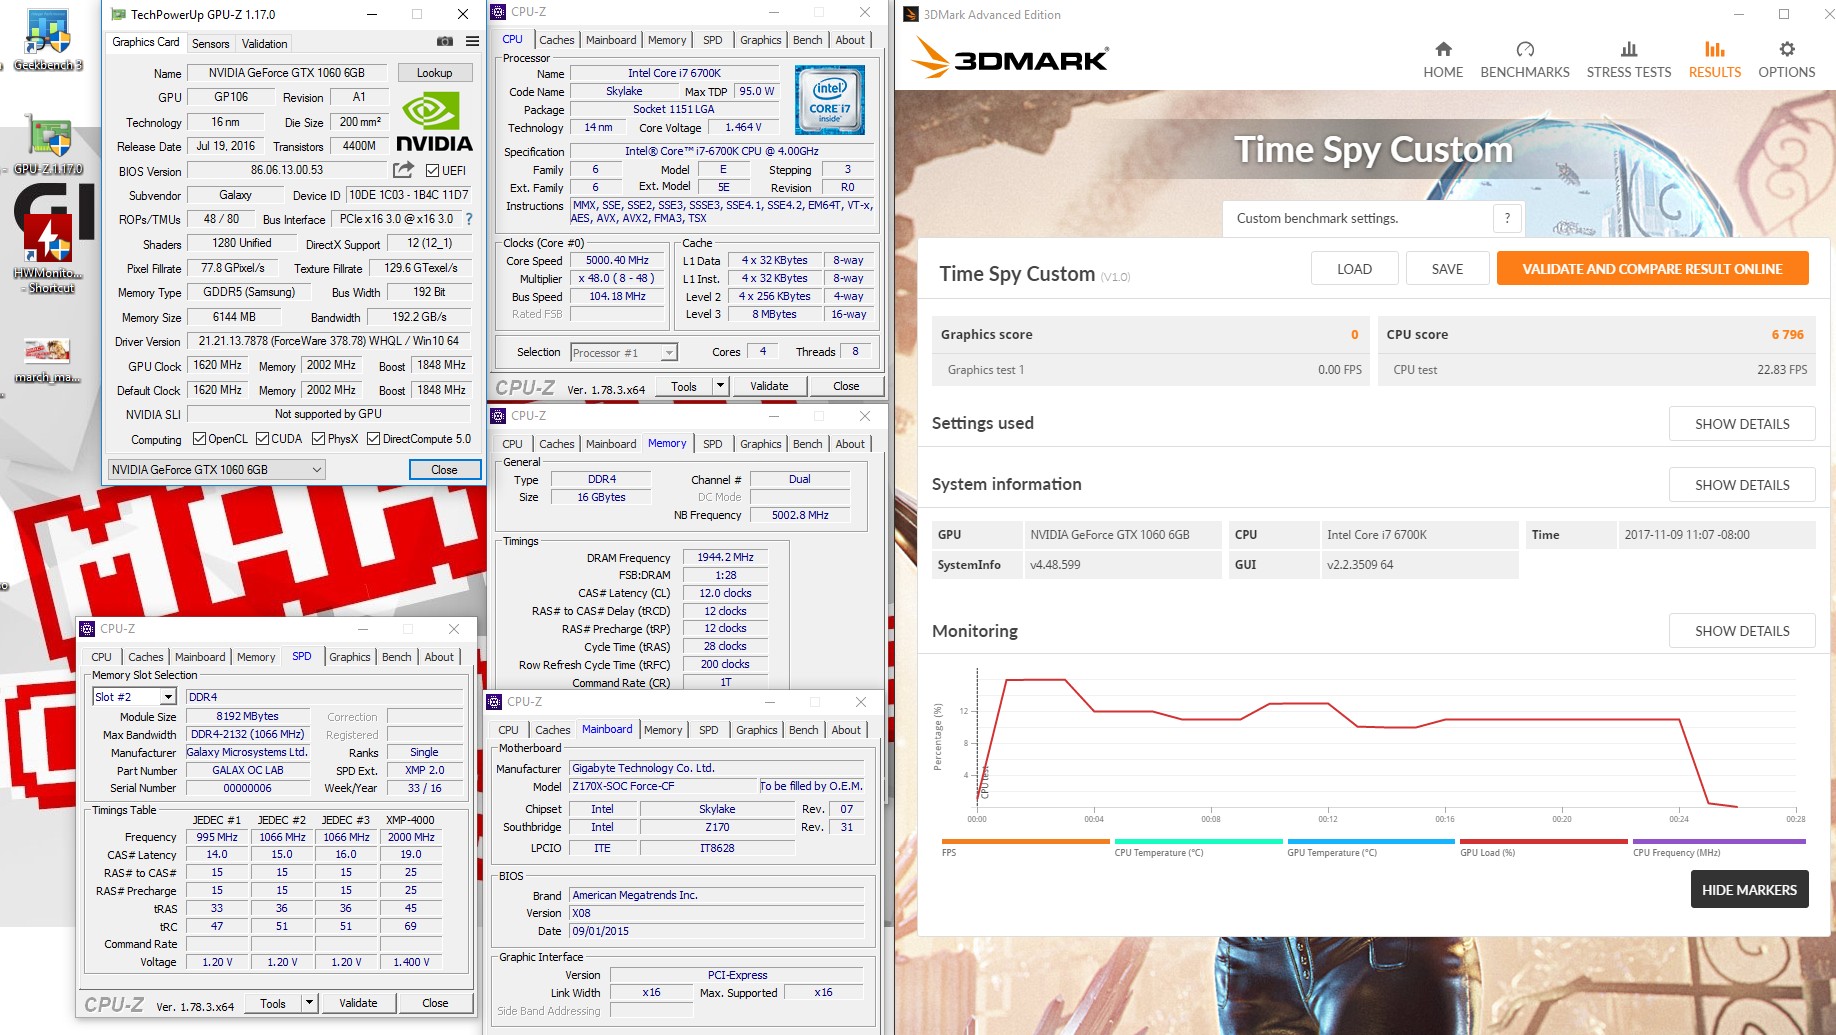Click the CPU Frequency purple legend bar
The image size is (1836, 1035).
click(x=1719, y=842)
